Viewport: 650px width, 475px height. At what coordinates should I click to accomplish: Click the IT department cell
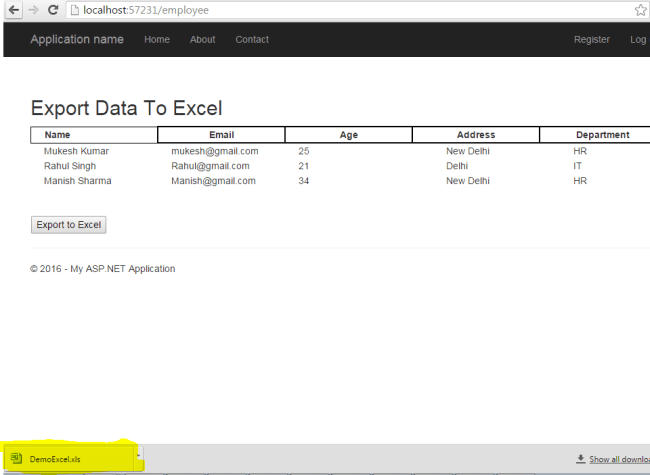[577, 166]
